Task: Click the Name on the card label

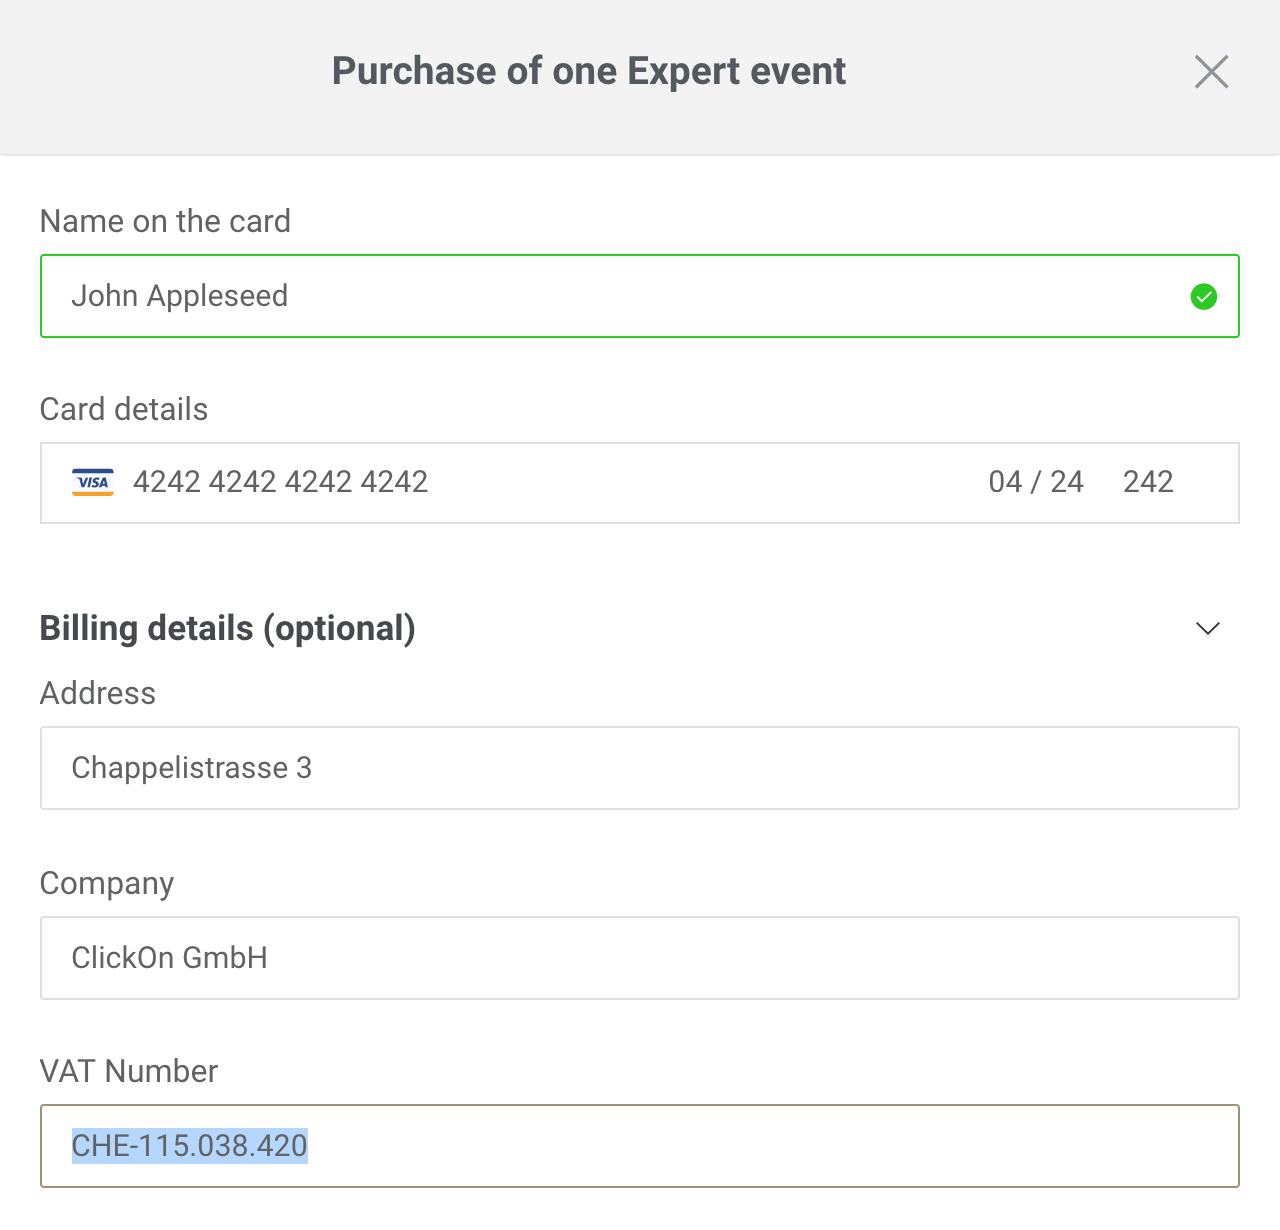Action: (165, 221)
